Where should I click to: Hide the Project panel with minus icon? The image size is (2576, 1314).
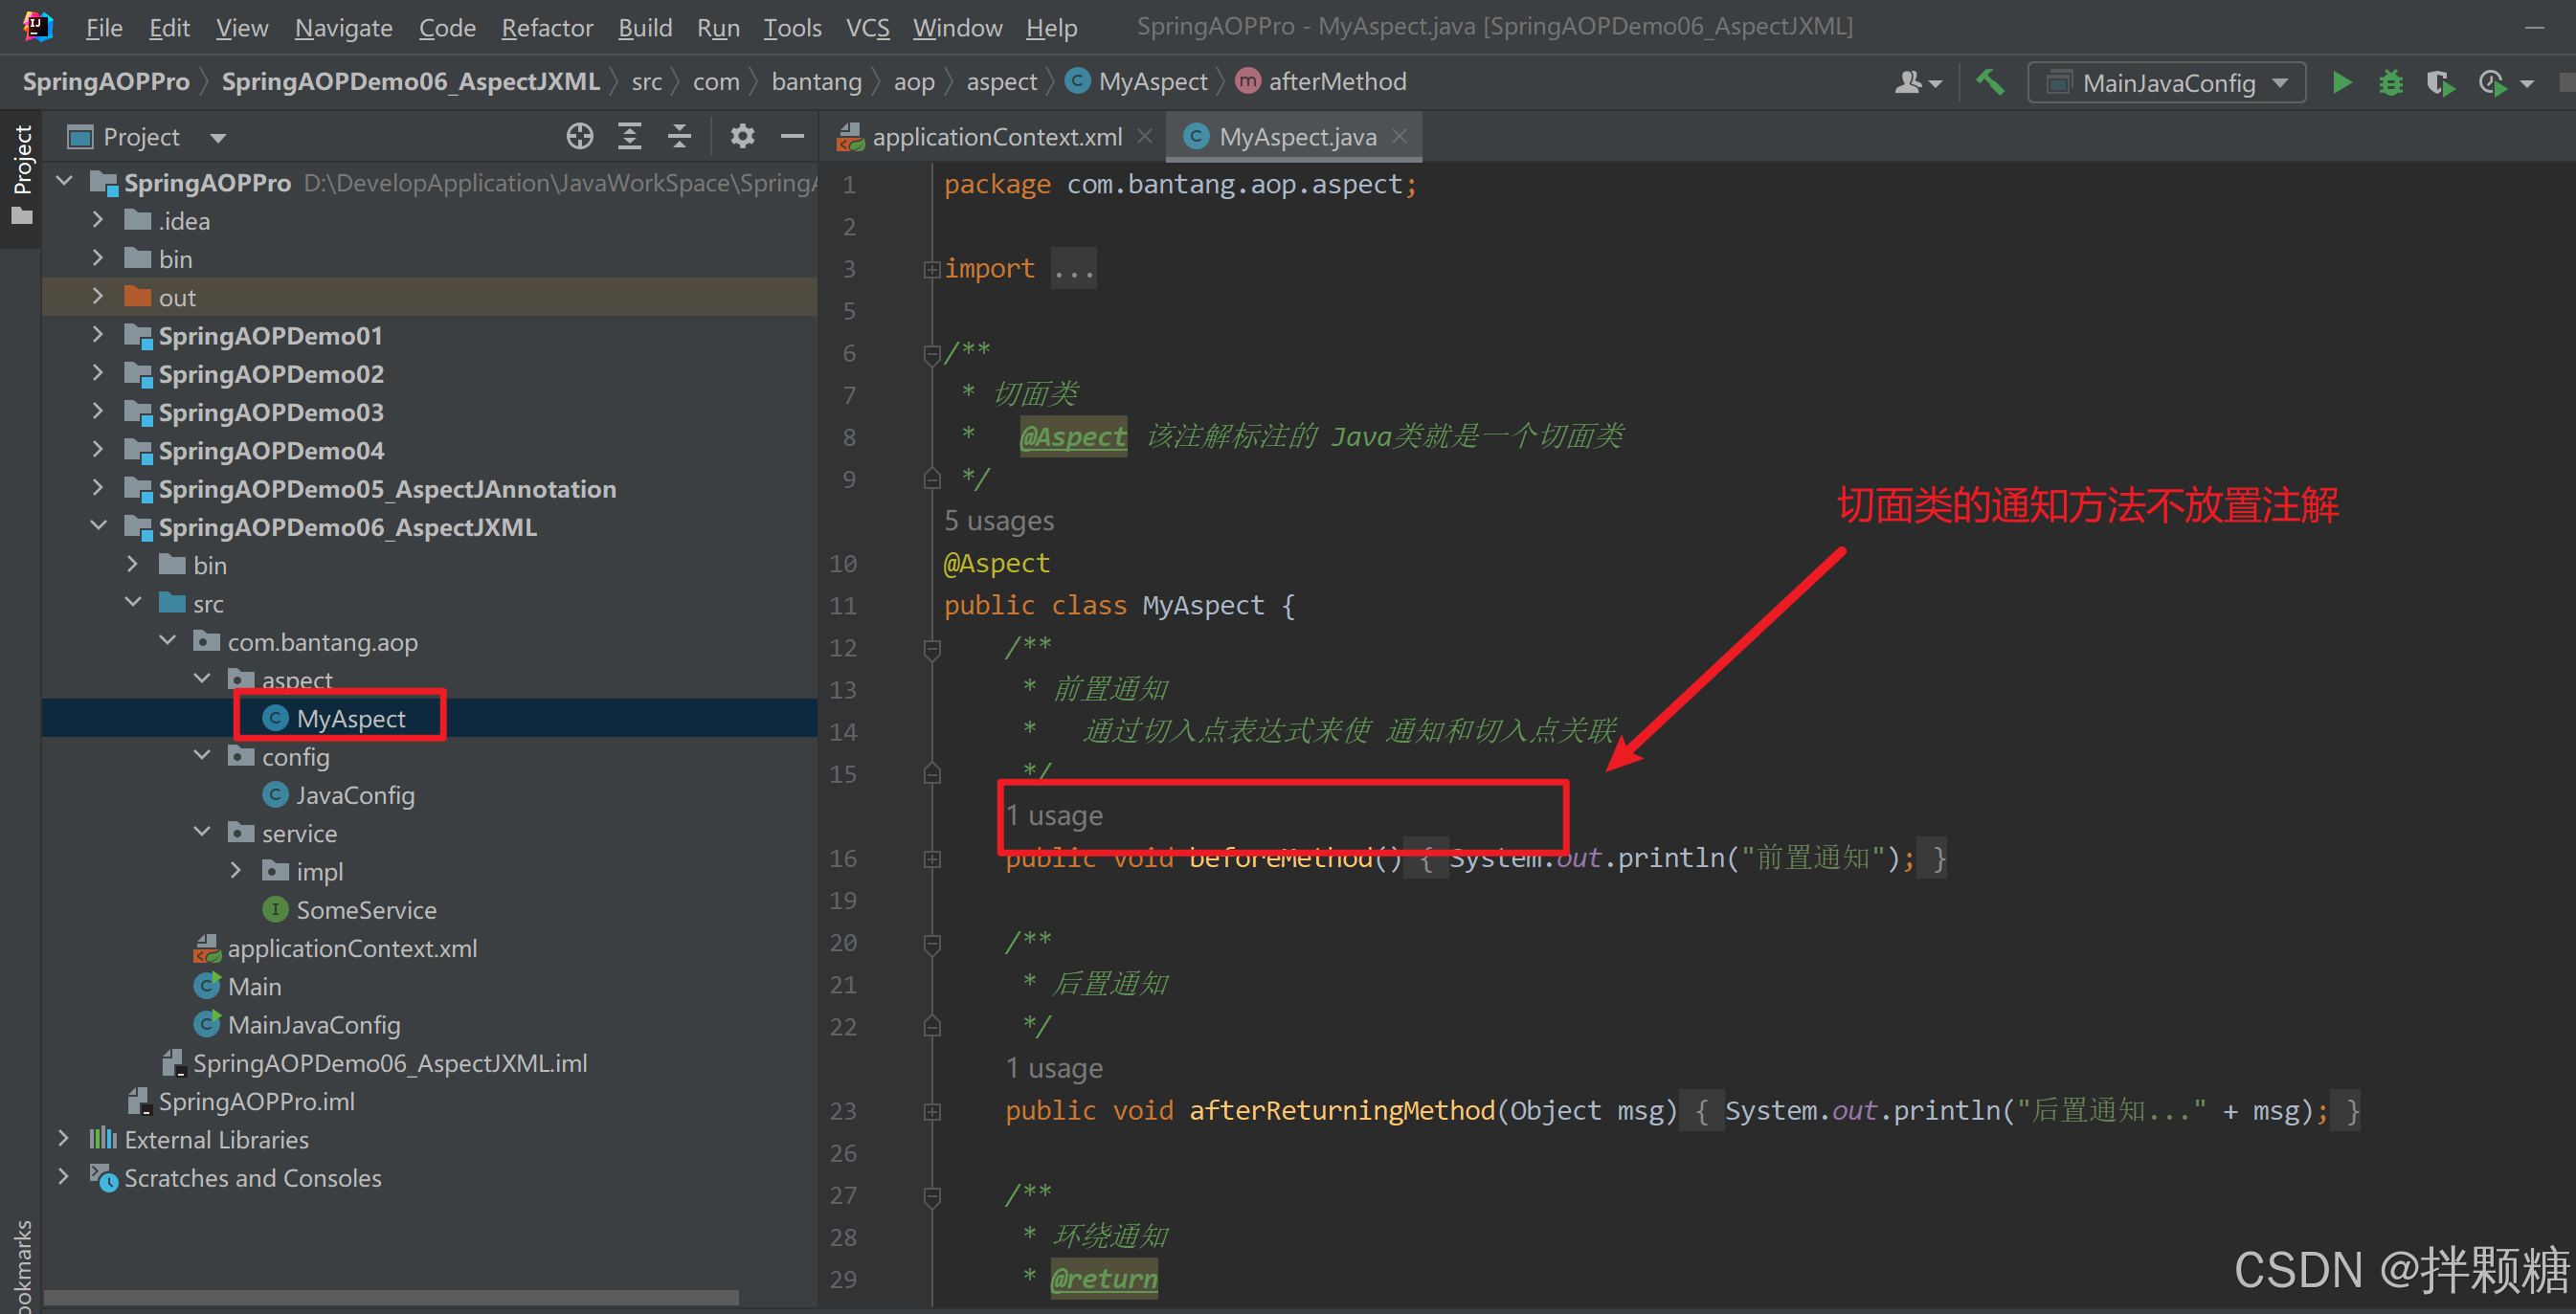(792, 136)
